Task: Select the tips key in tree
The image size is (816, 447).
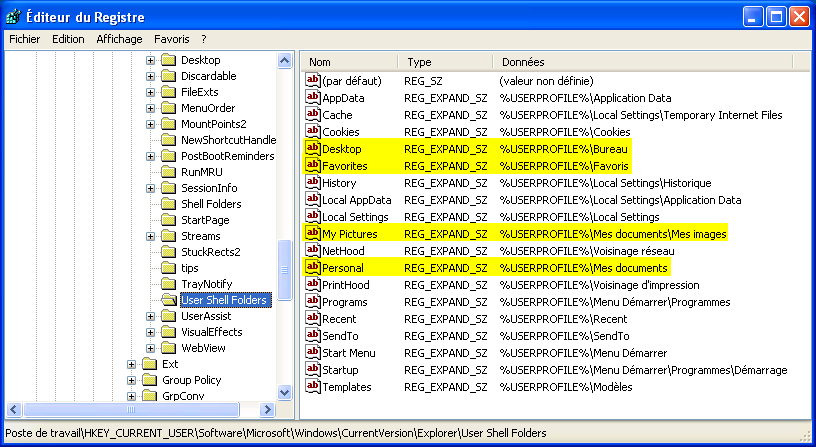Action: click(189, 268)
